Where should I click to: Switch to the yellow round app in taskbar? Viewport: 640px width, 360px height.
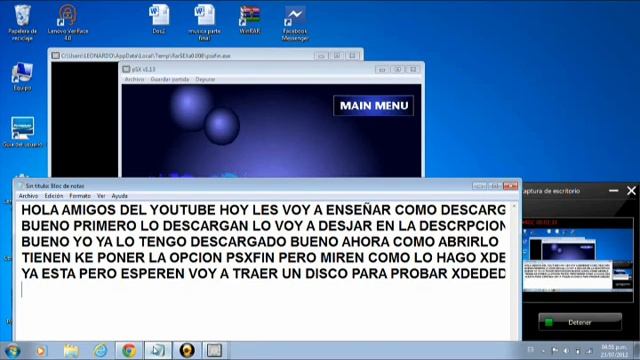click(x=187, y=351)
